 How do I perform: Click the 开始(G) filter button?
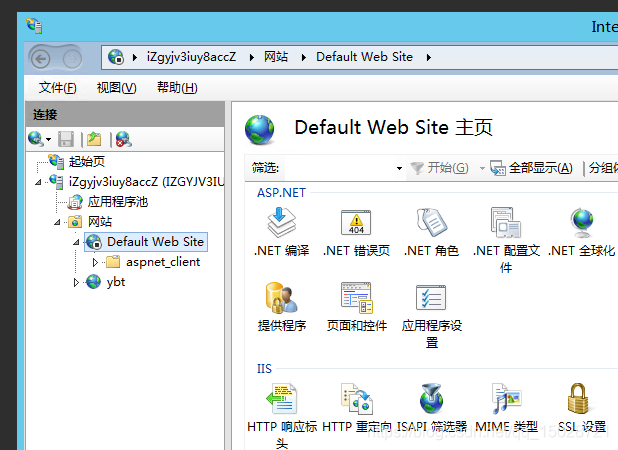439,168
